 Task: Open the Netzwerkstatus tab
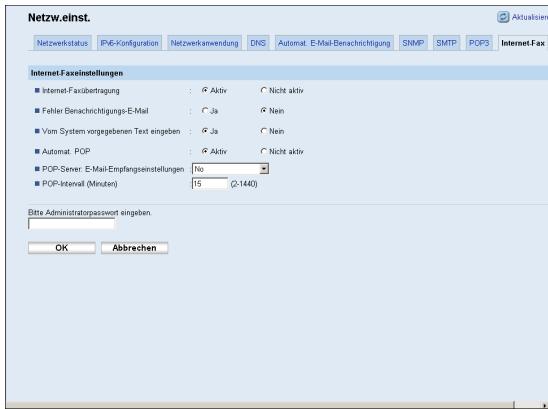click(x=62, y=43)
